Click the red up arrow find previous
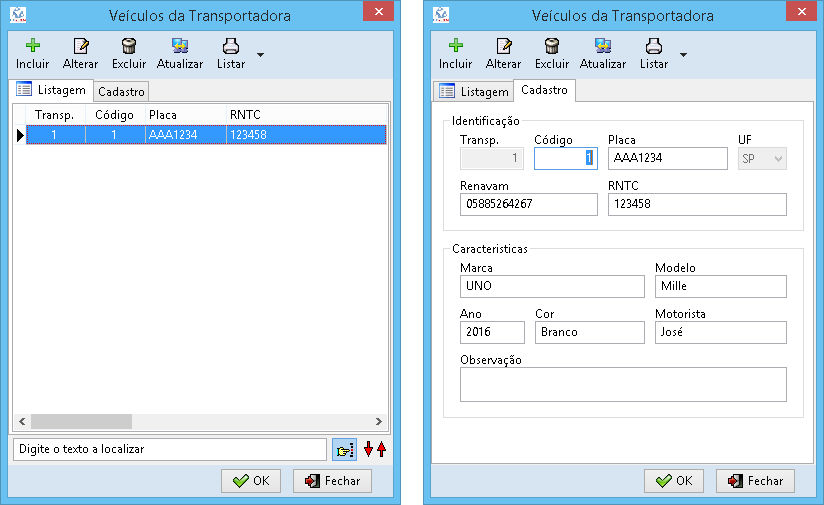 (x=382, y=449)
